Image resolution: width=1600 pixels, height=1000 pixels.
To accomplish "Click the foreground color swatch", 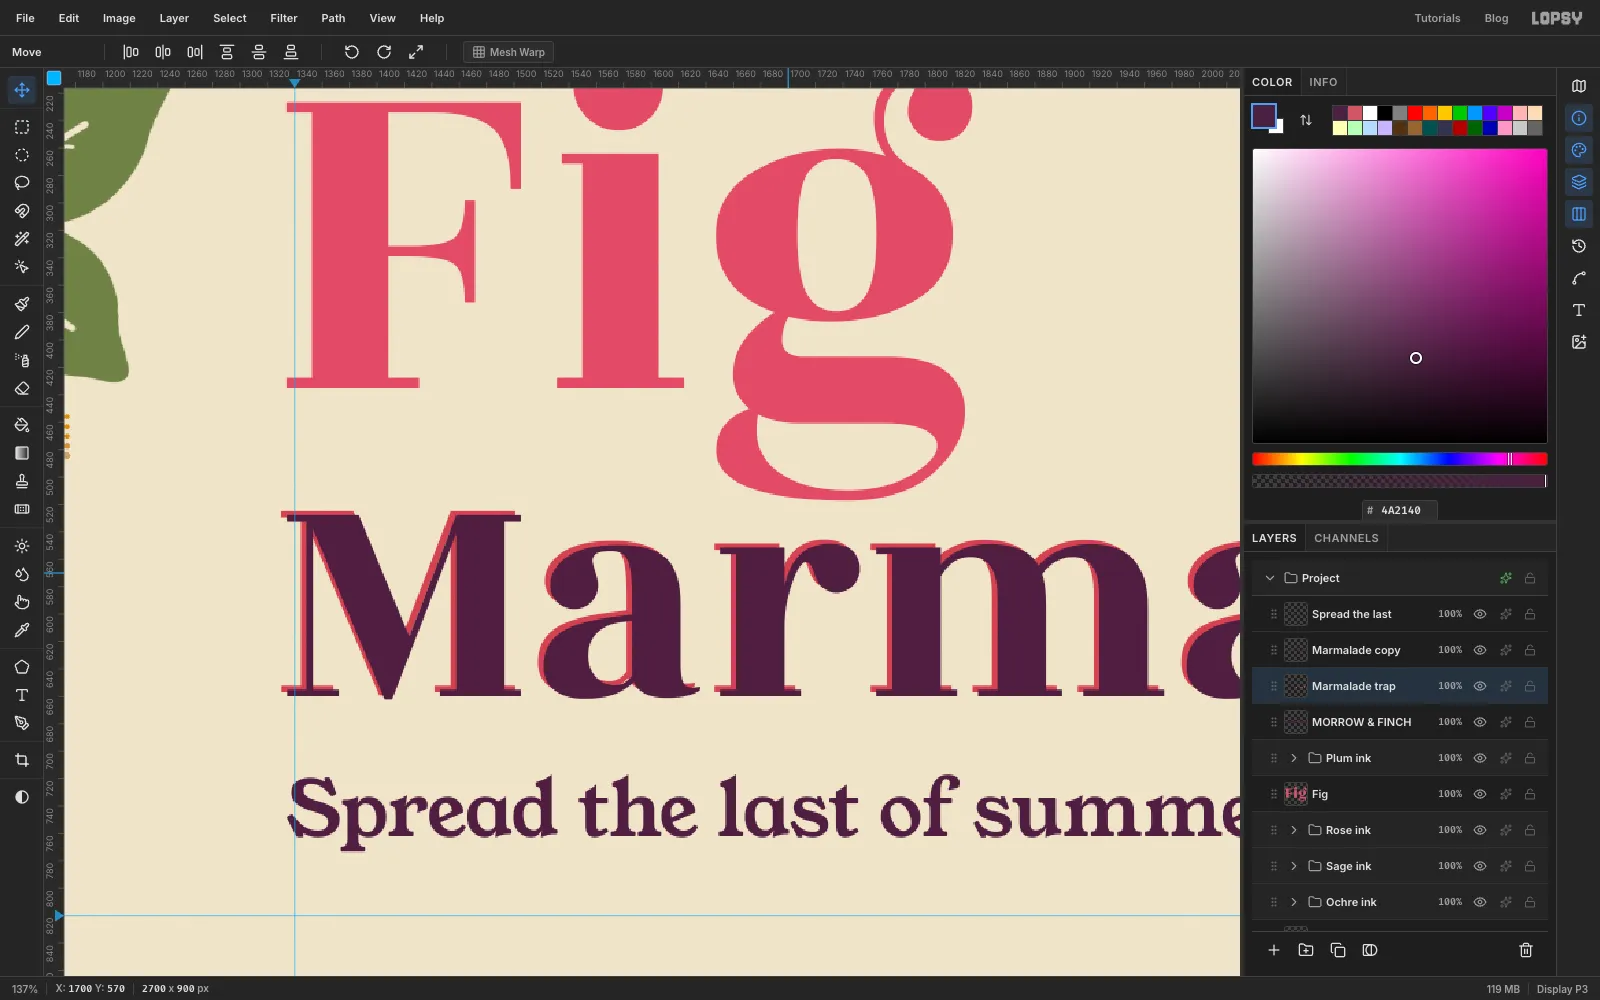I will coord(1264,116).
